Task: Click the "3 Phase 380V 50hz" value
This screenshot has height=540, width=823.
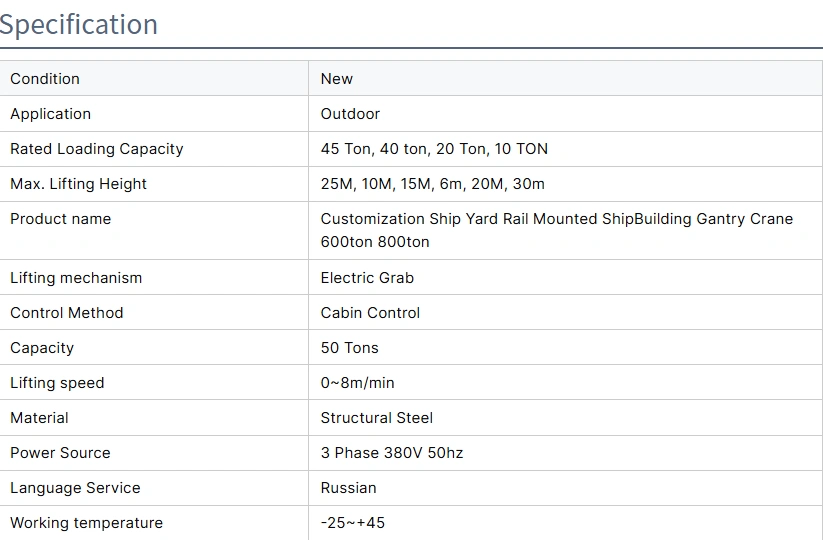Action: pos(392,453)
